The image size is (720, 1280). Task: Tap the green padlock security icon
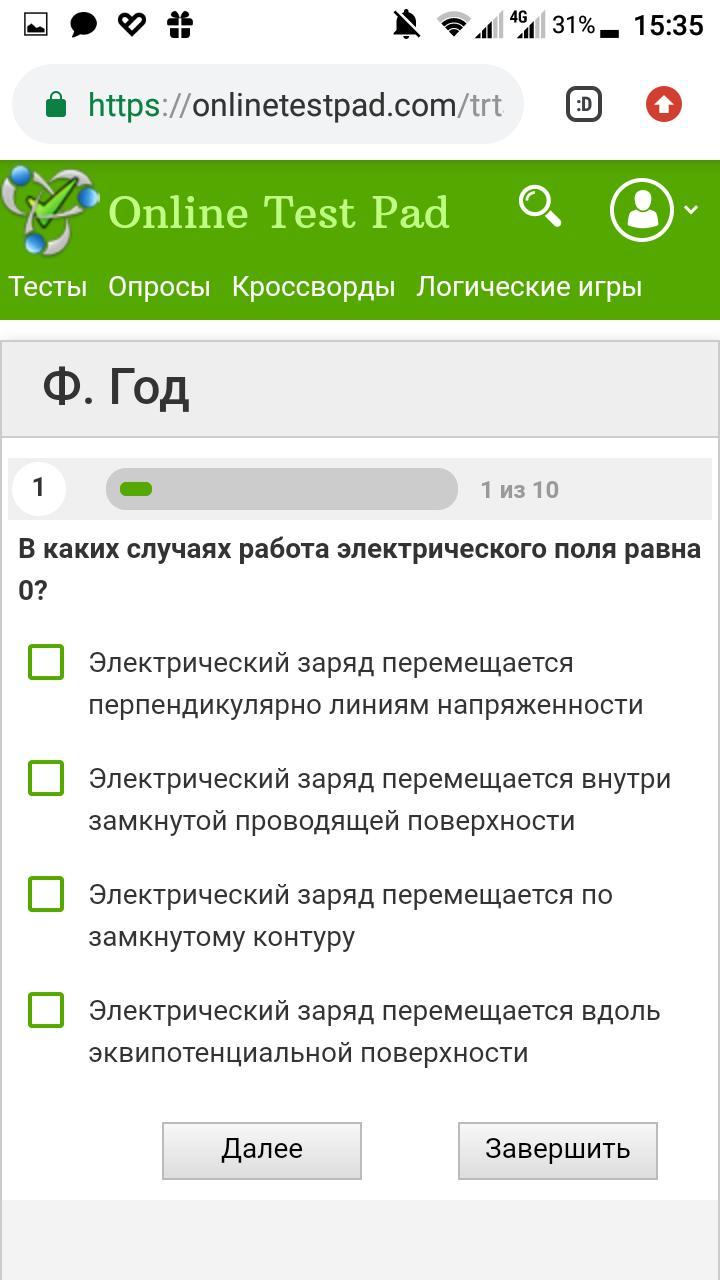[56, 105]
